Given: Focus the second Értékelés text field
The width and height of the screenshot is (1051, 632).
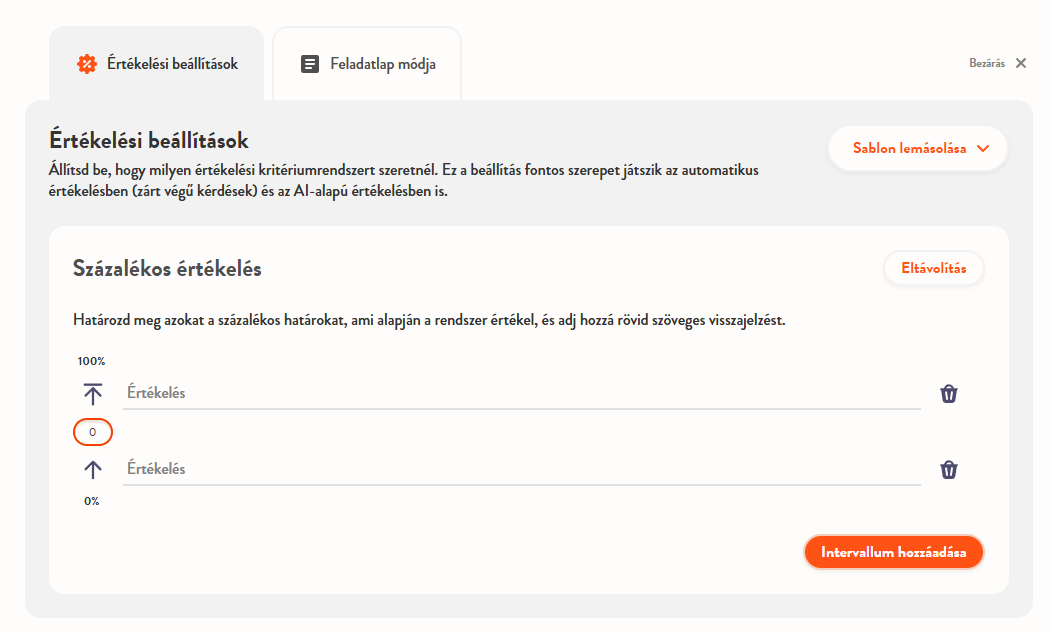Looking at the screenshot, I should (520, 469).
